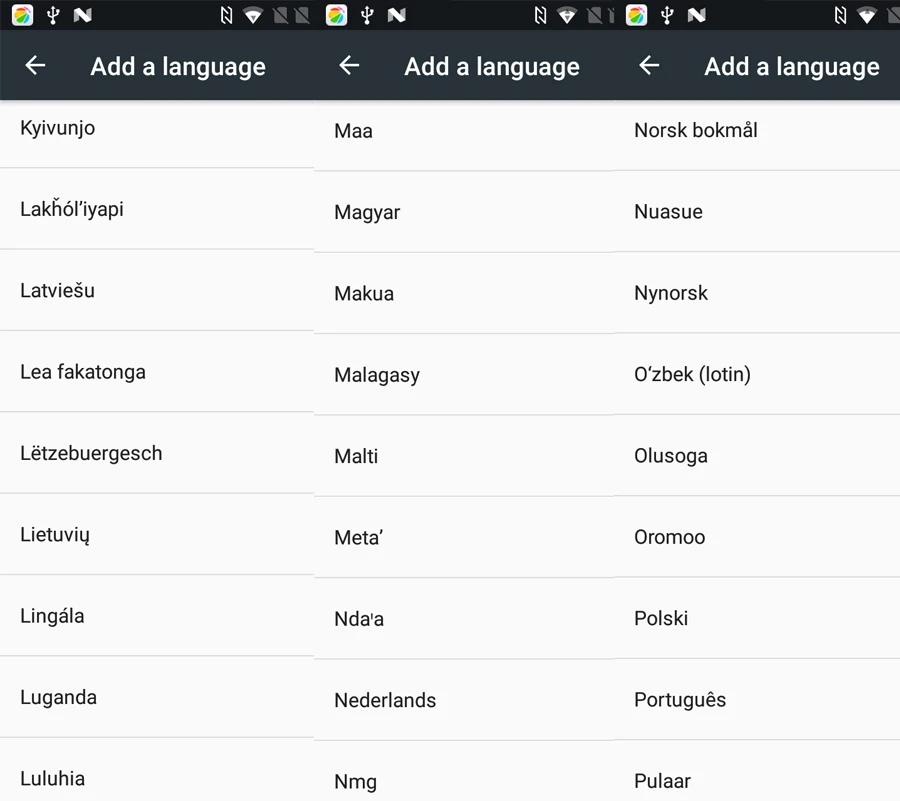
Task: Tap colorful app icon in middle status bar
Action: tap(336, 15)
